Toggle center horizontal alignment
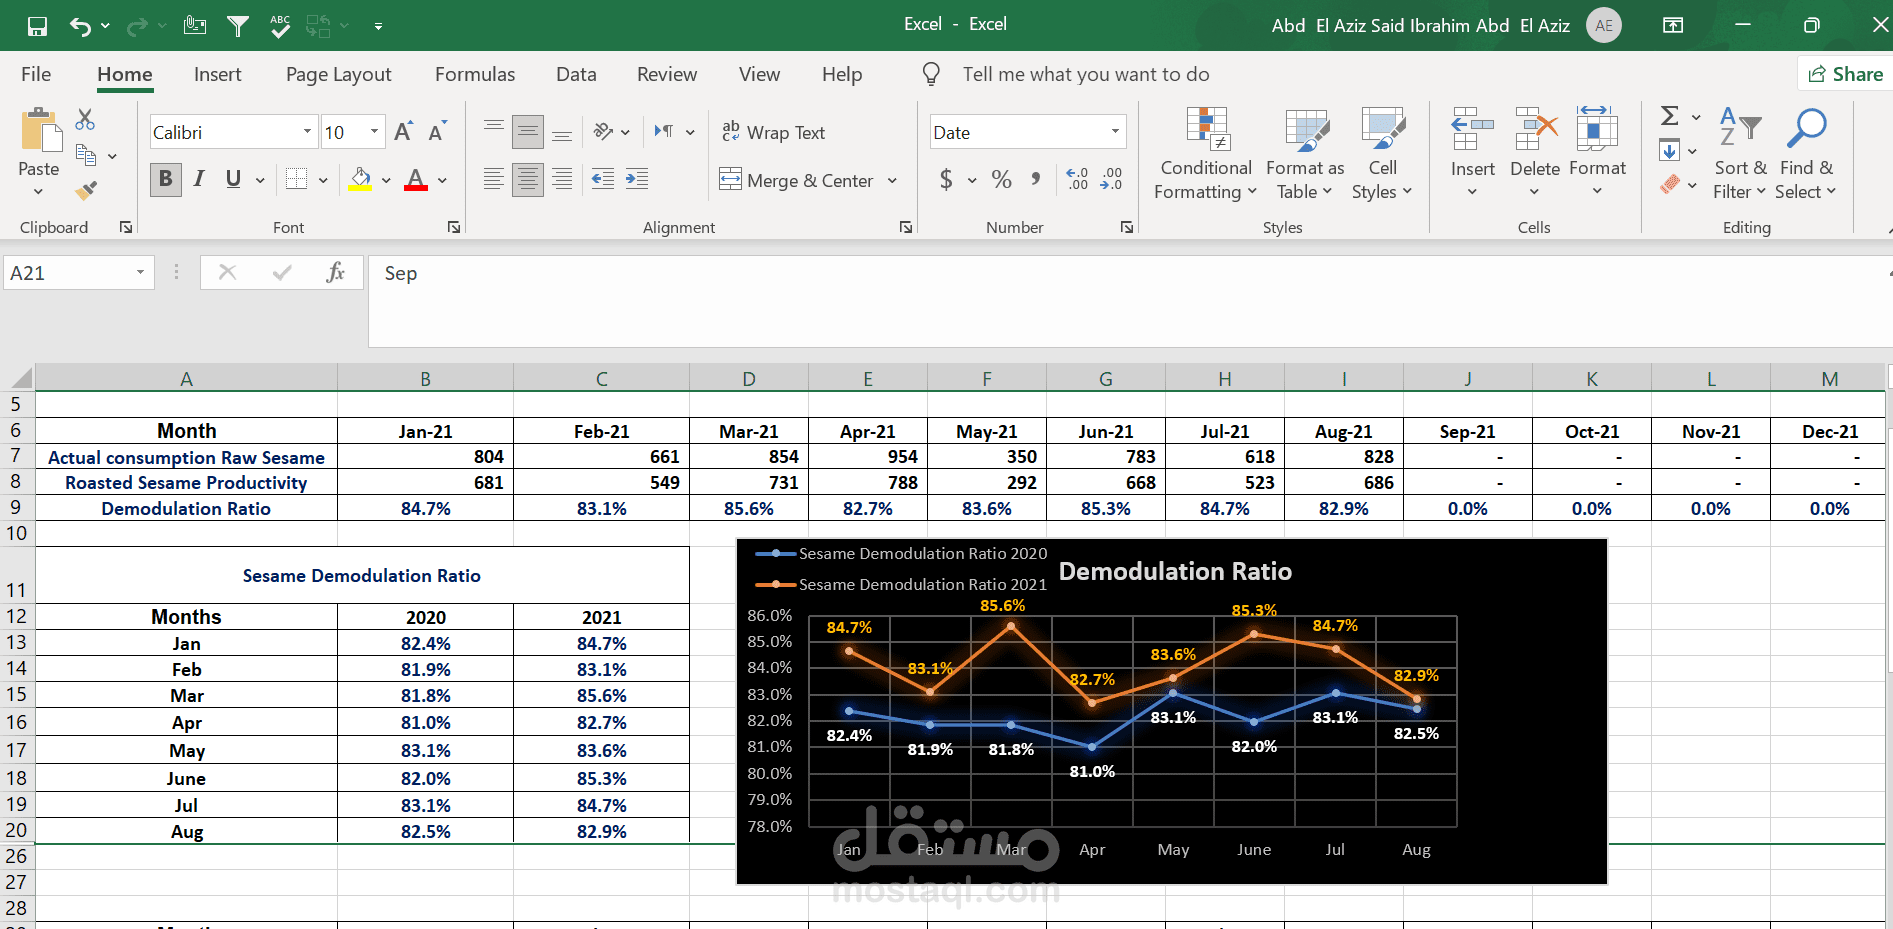 (x=527, y=179)
